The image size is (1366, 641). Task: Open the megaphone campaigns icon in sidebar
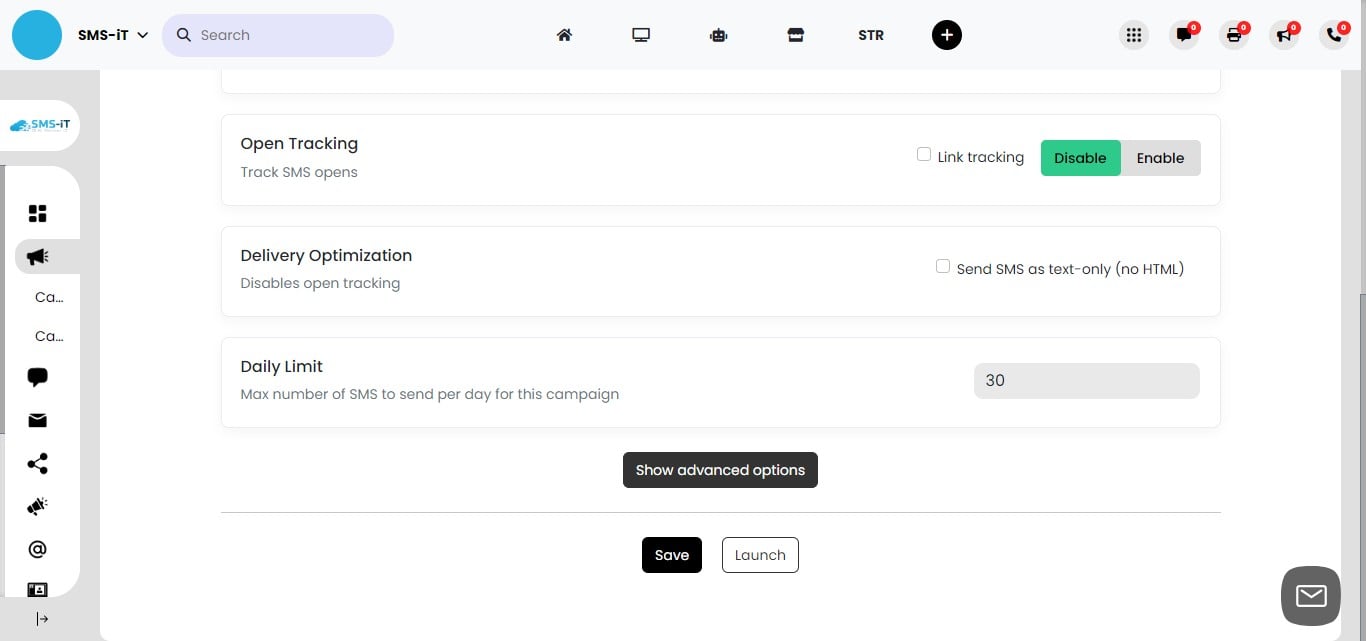[x=37, y=256]
